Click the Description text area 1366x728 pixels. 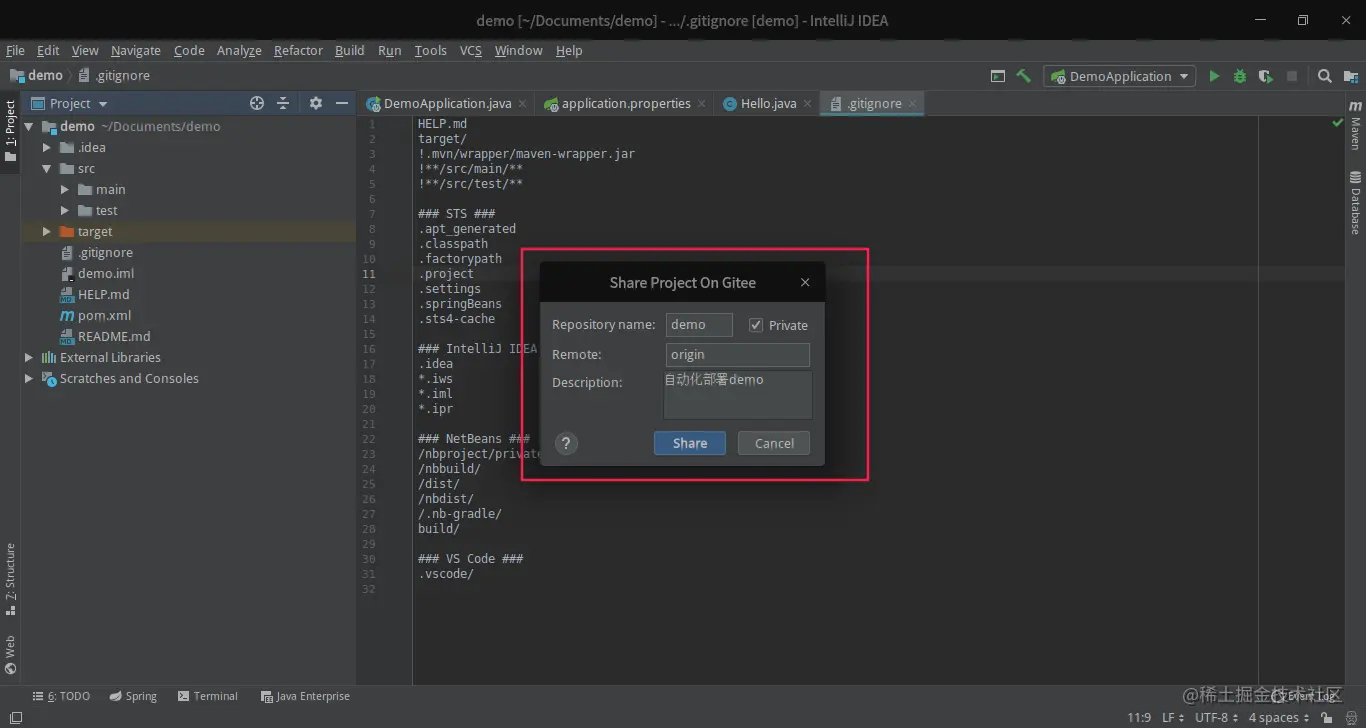(738, 395)
